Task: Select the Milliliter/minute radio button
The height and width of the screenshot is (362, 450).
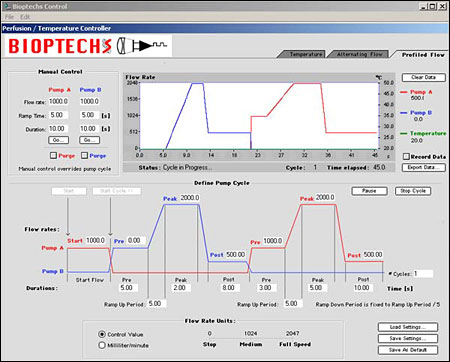Action: 102,345
